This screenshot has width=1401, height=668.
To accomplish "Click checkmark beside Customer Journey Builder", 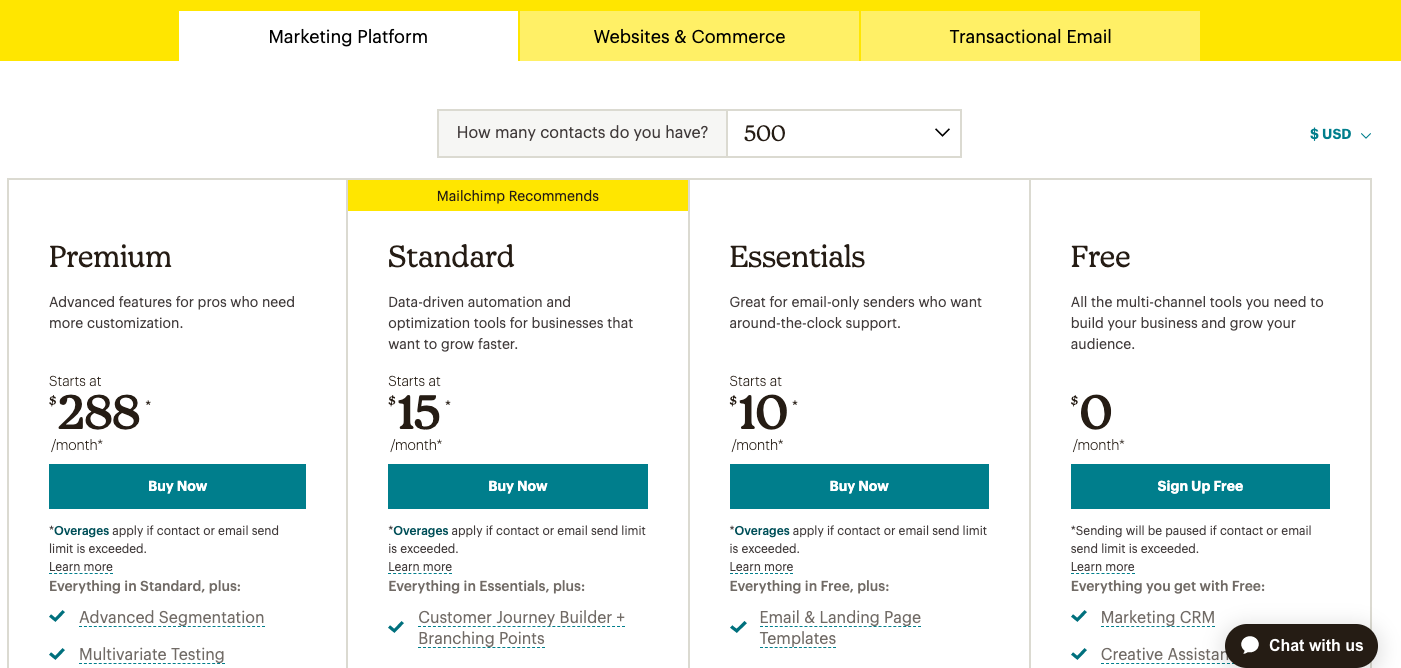I will click(x=397, y=628).
